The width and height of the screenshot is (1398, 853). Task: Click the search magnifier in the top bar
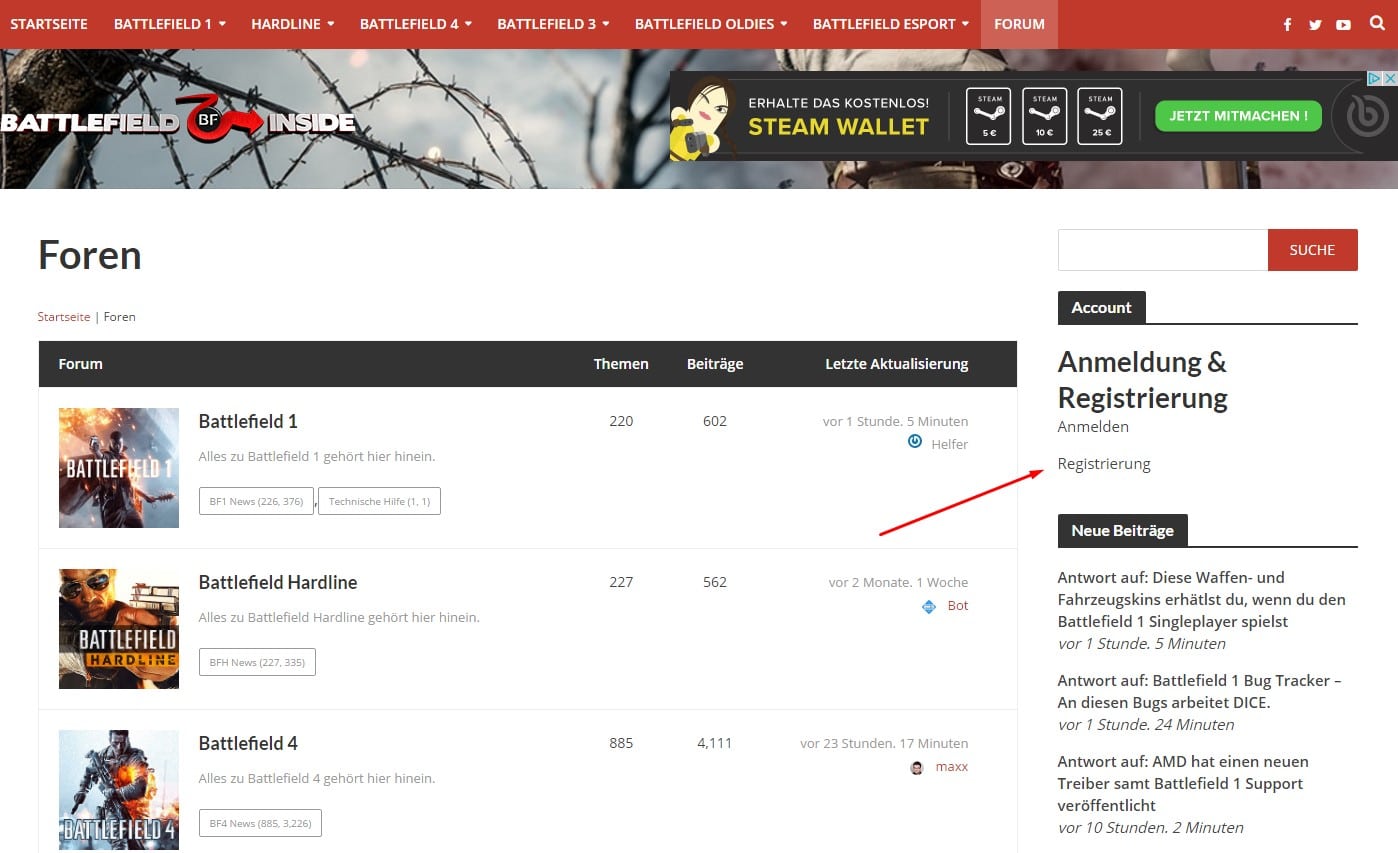coord(1376,24)
